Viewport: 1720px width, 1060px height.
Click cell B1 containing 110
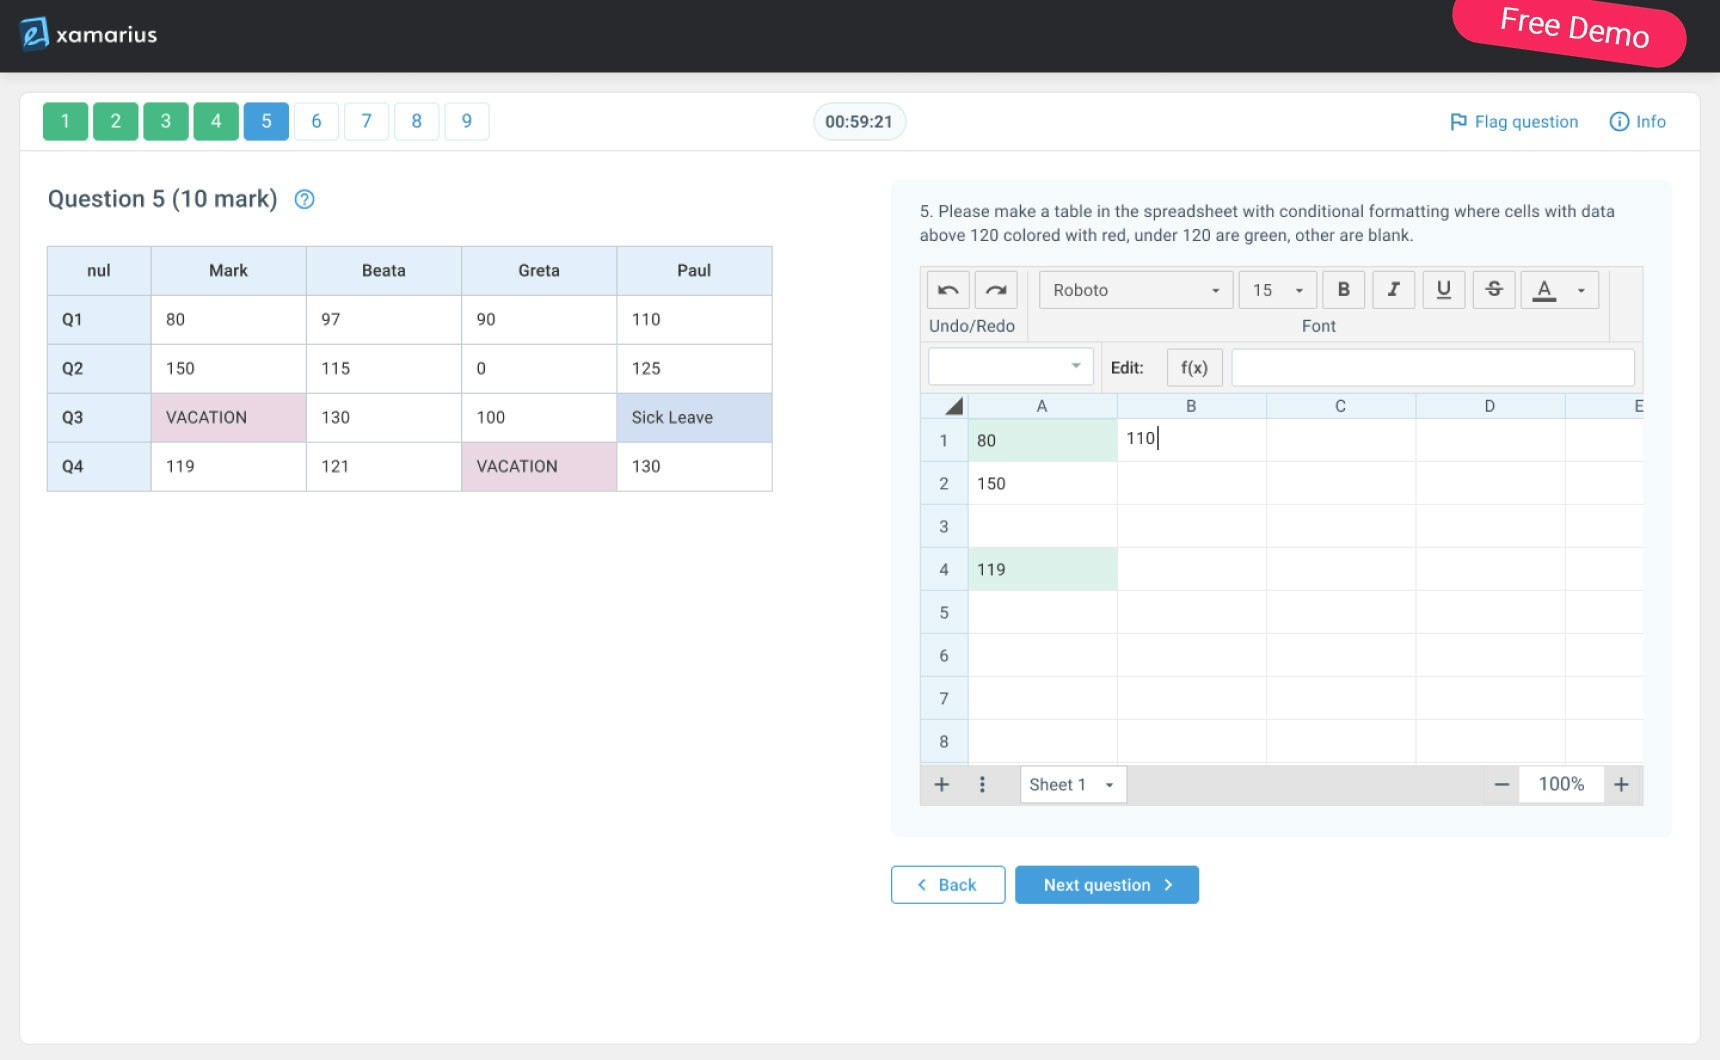[x=1191, y=440]
